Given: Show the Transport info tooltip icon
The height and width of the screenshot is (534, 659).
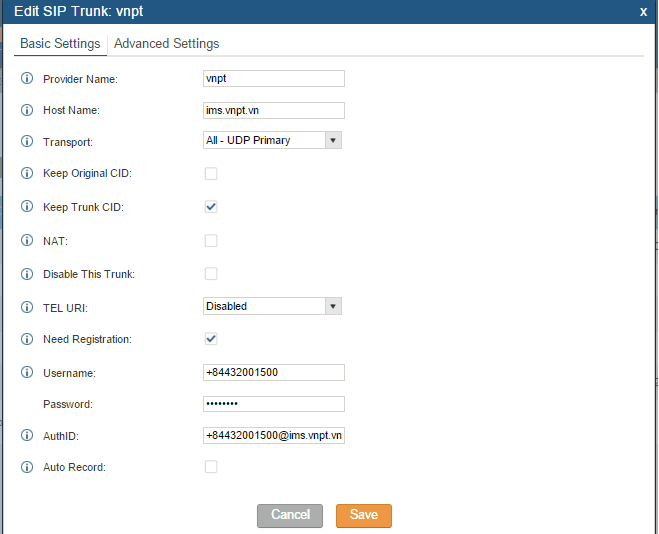Looking at the screenshot, I should [27, 141].
